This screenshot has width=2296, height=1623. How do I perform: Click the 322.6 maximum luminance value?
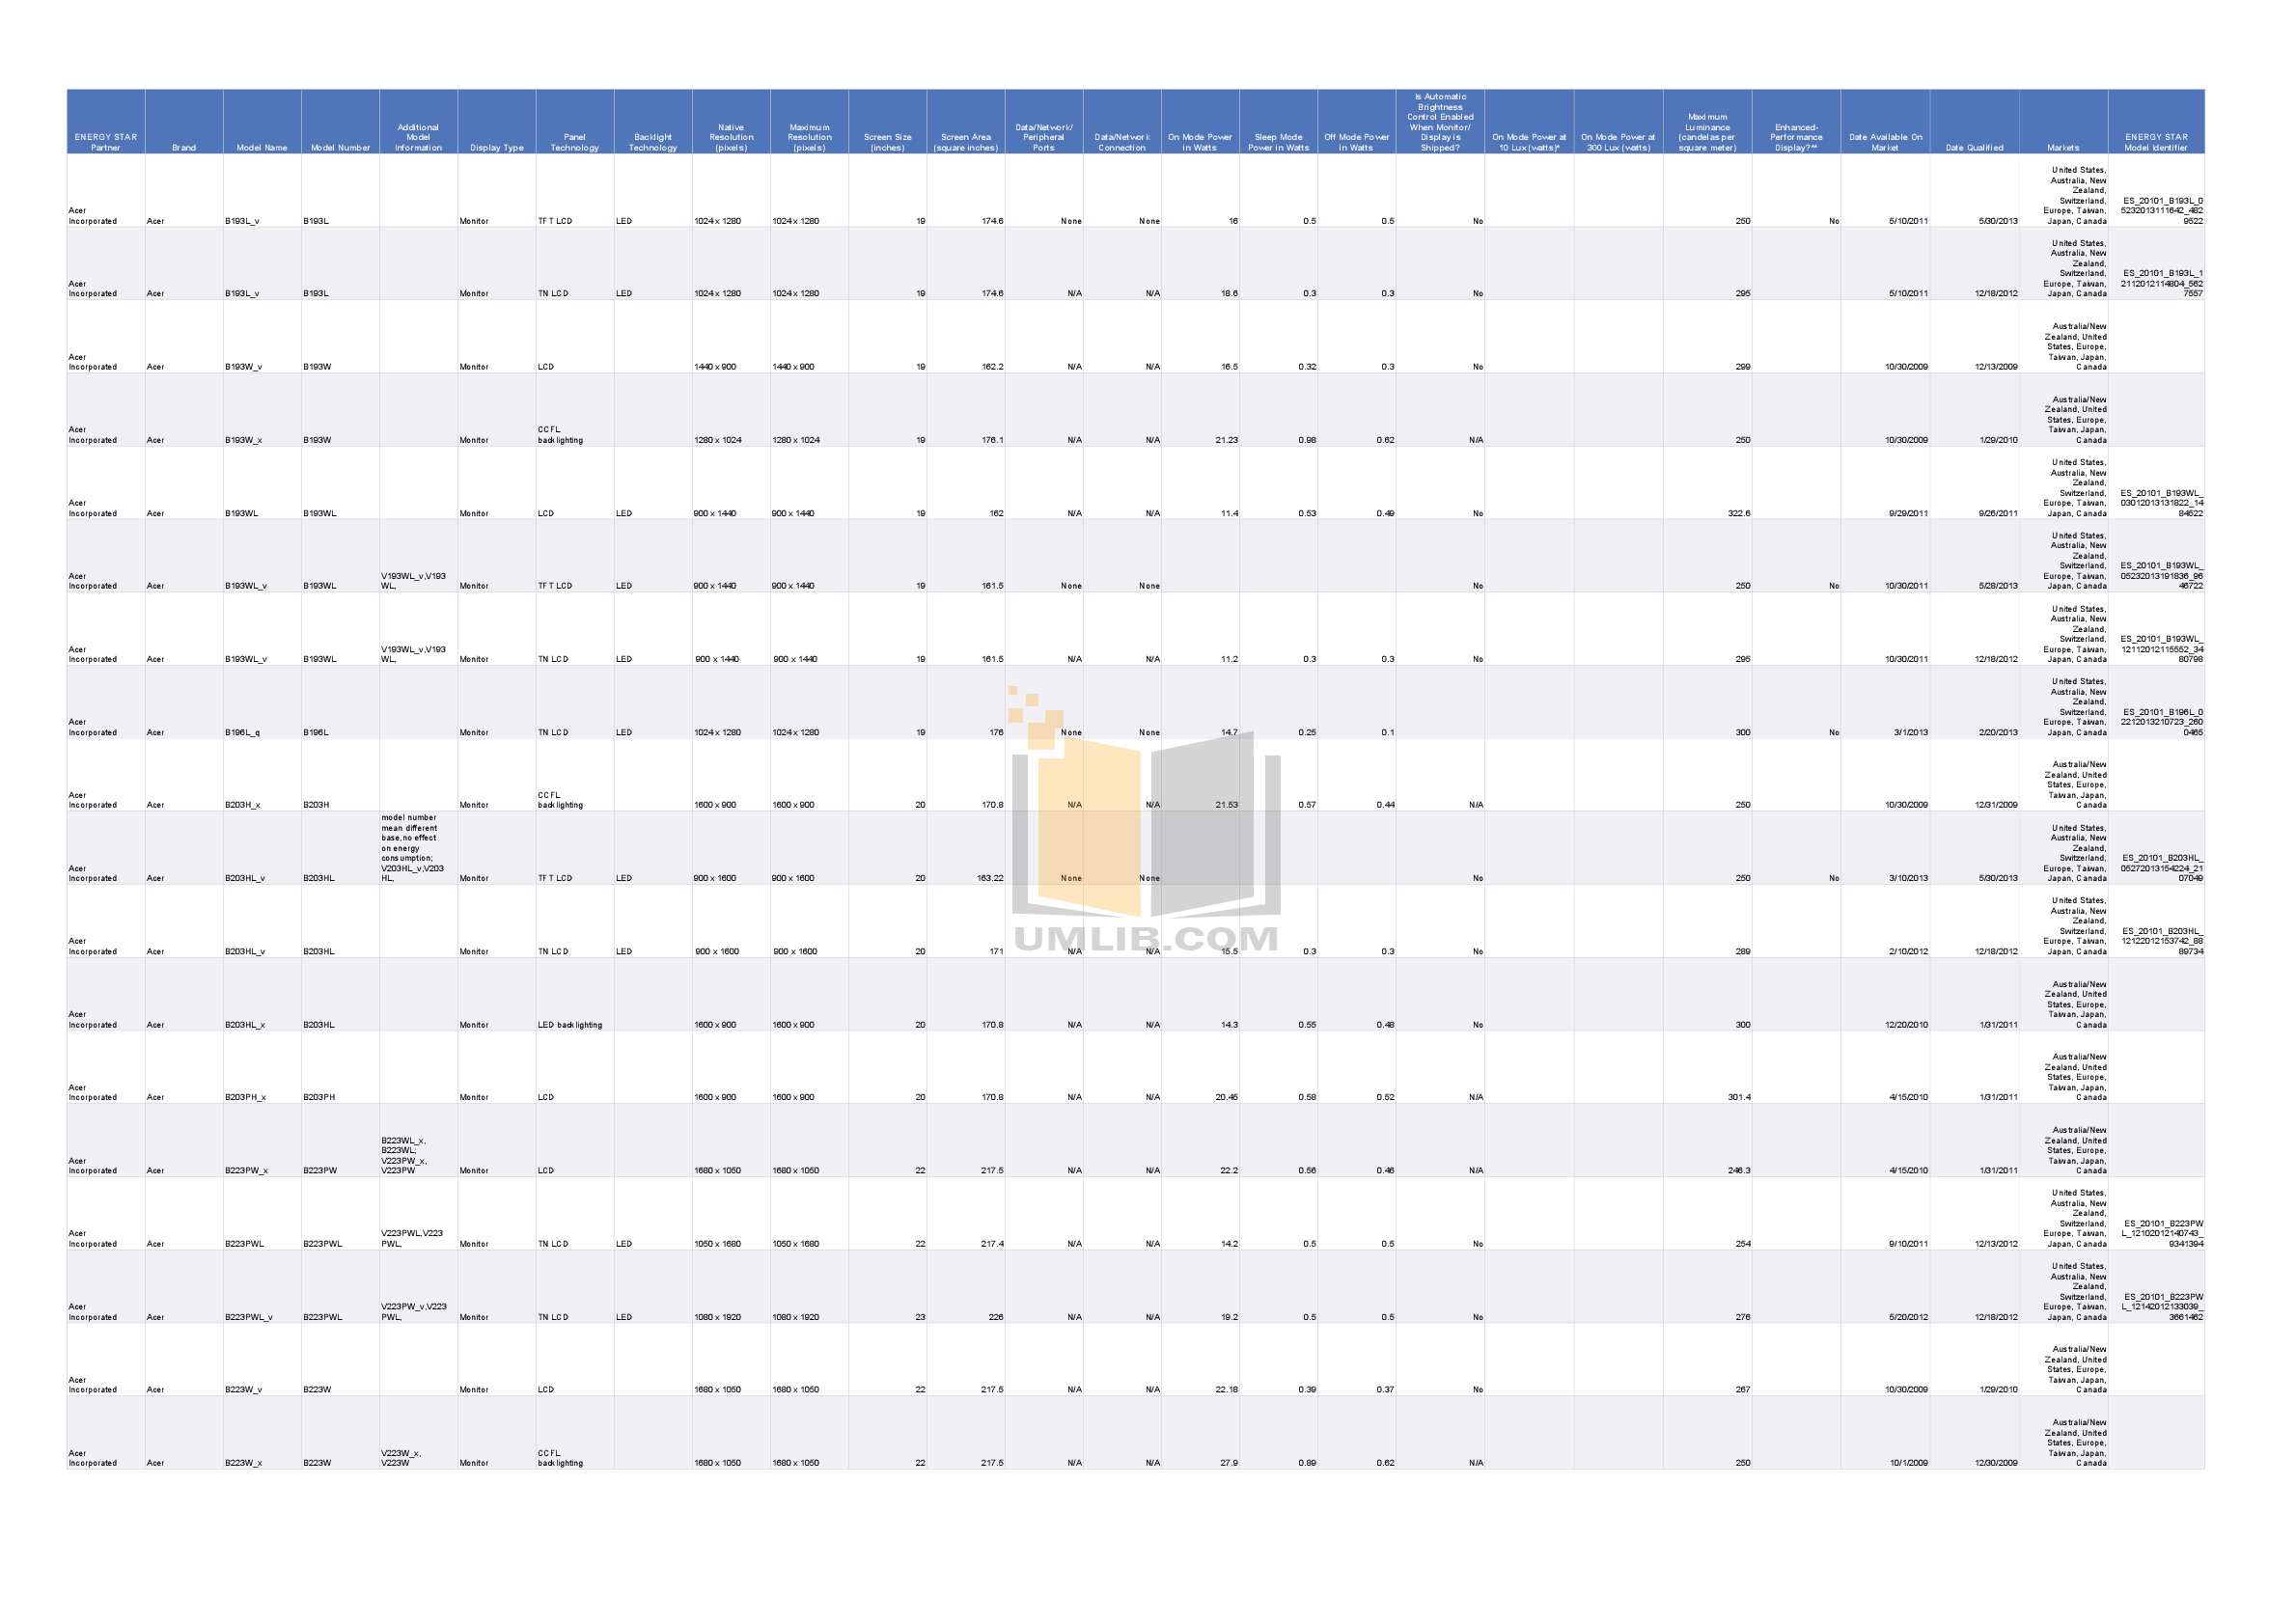pyautogui.click(x=1738, y=514)
